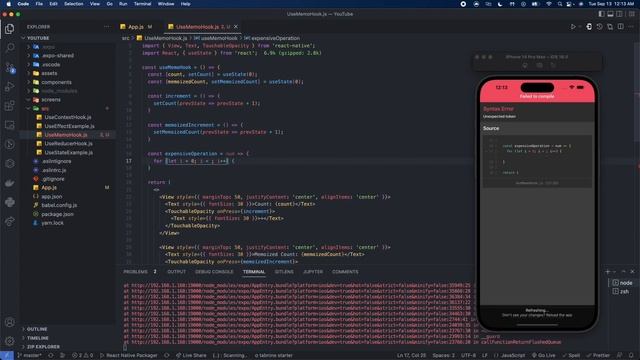This screenshot has height=360, width=640.
Task: Expand the components folder
Action: (68, 82)
